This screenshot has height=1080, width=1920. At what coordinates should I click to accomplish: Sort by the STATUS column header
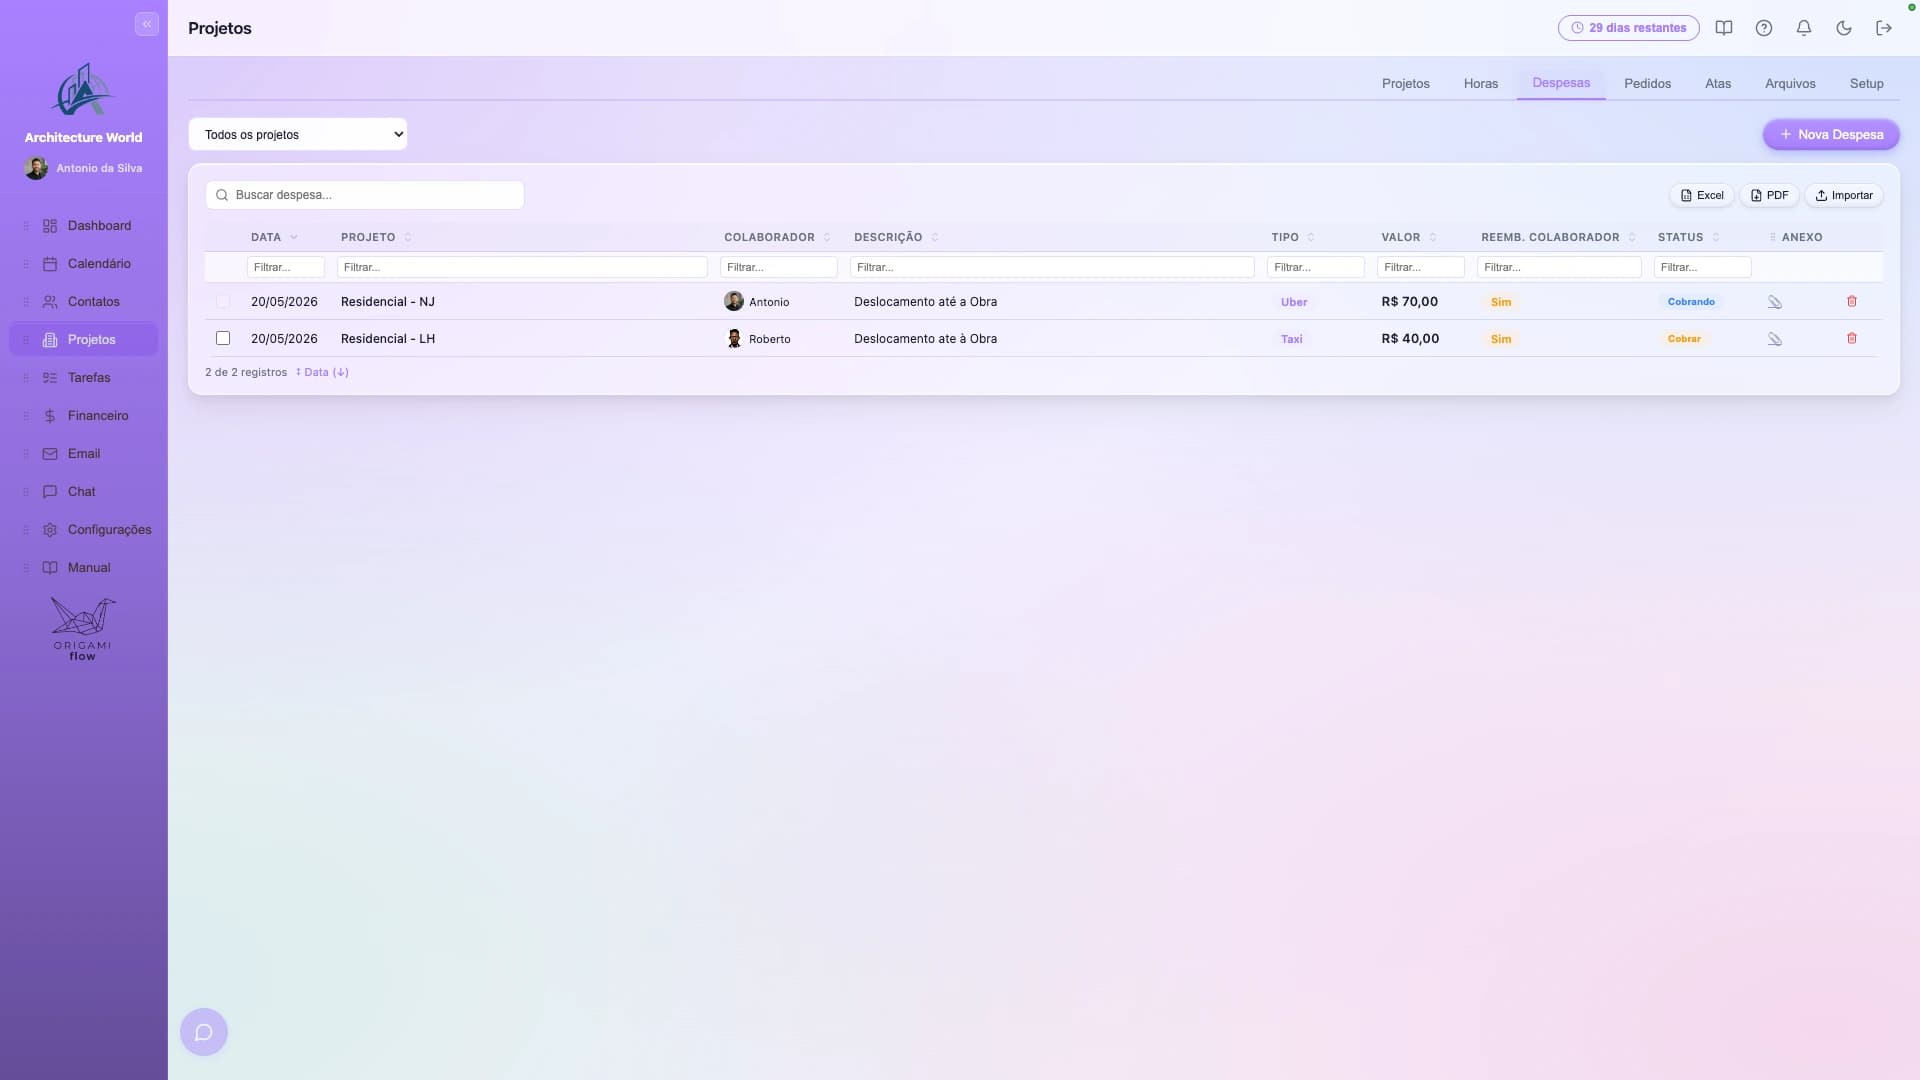1689,237
